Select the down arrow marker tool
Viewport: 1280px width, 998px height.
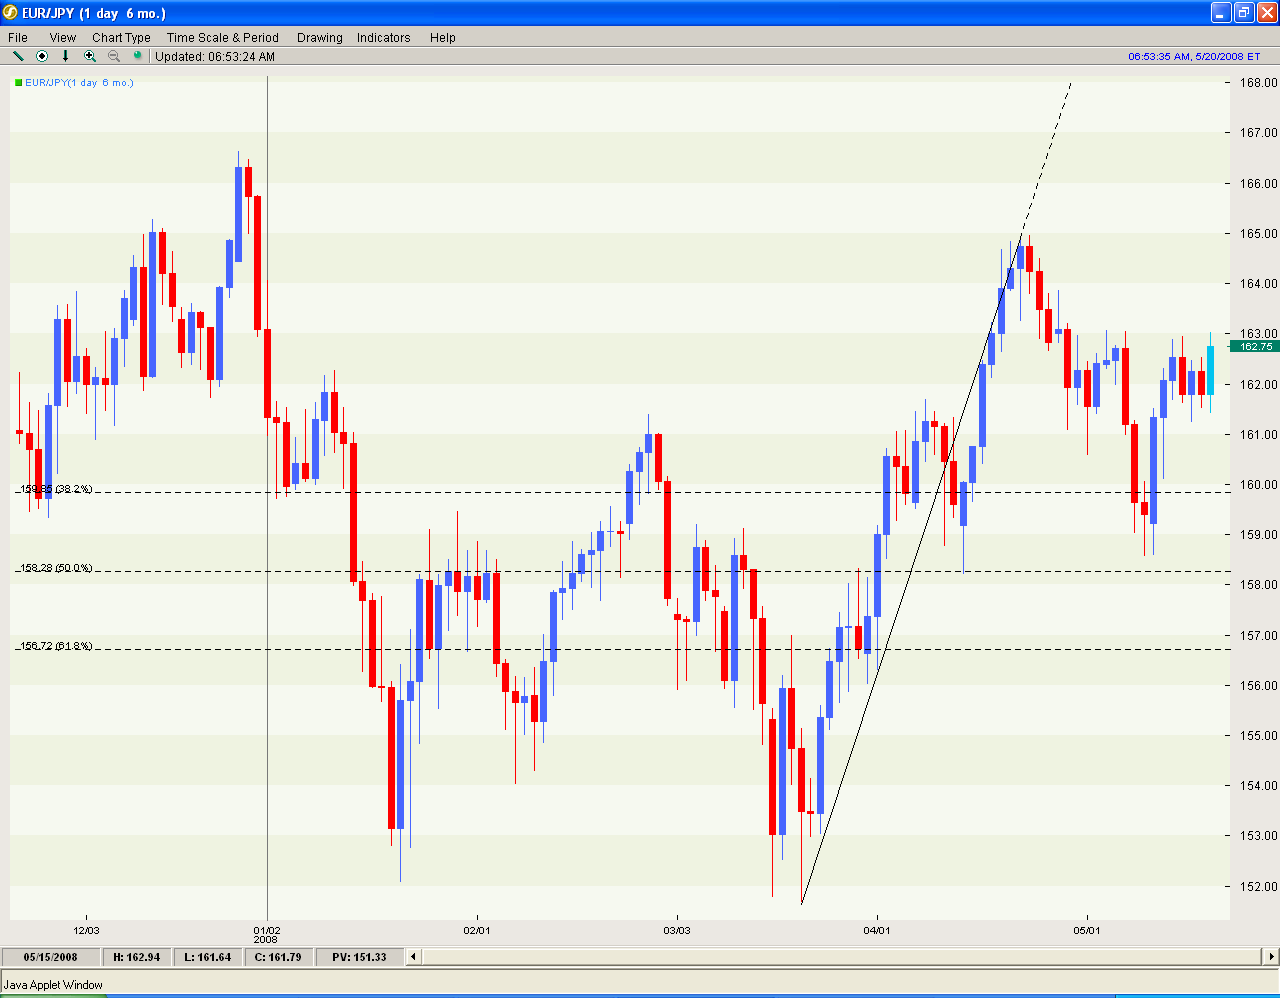click(66, 56)
